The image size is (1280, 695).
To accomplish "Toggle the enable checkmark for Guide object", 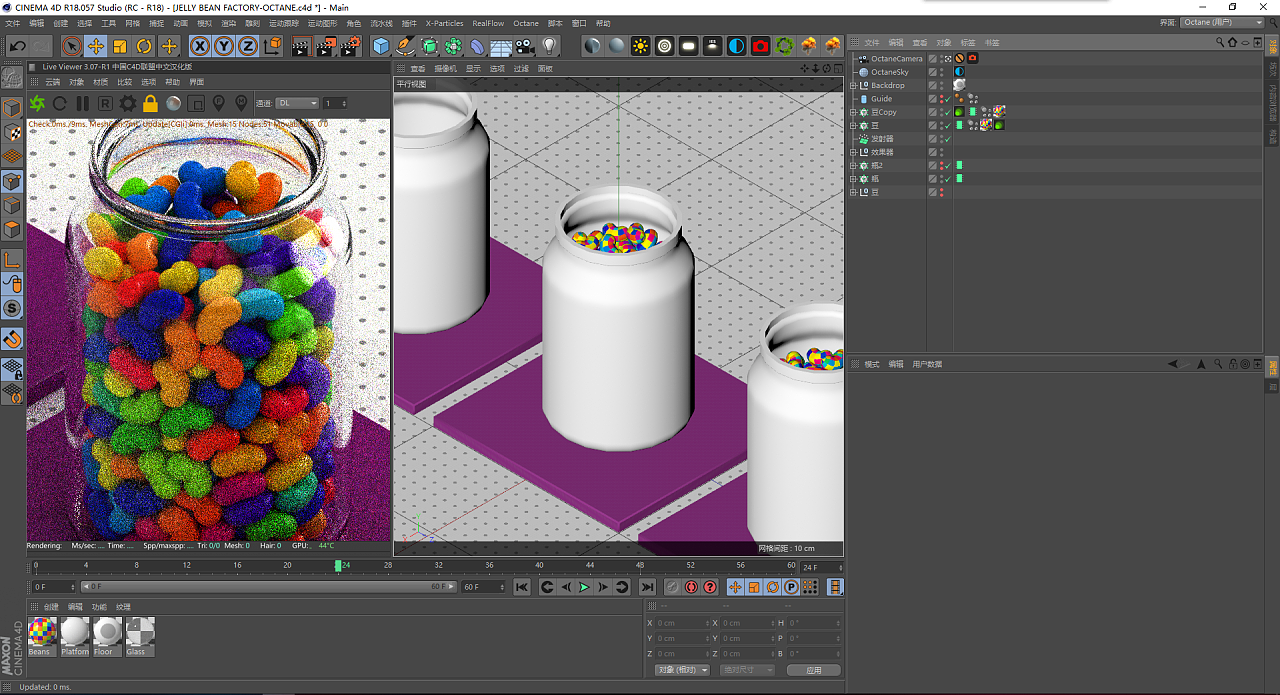I will pyautogui.click(x=947, y=99).
